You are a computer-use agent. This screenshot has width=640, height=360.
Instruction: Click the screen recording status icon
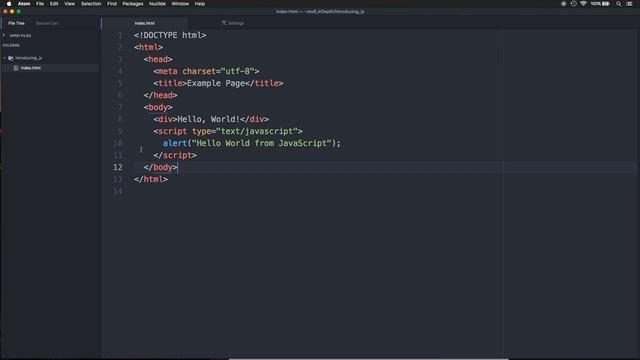(564, 4)
